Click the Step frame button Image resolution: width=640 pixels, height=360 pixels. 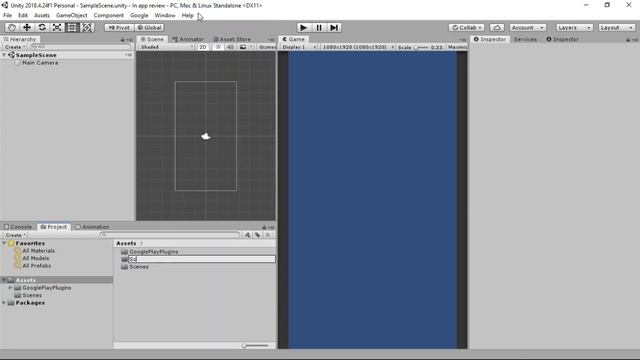coord(334,27)
